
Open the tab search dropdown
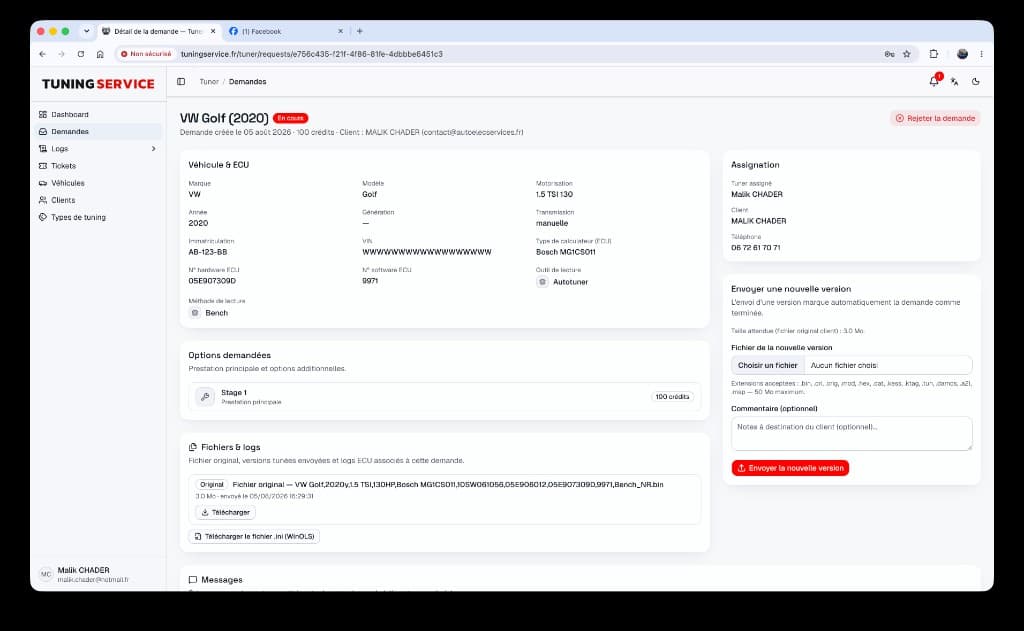click(86, 31)
